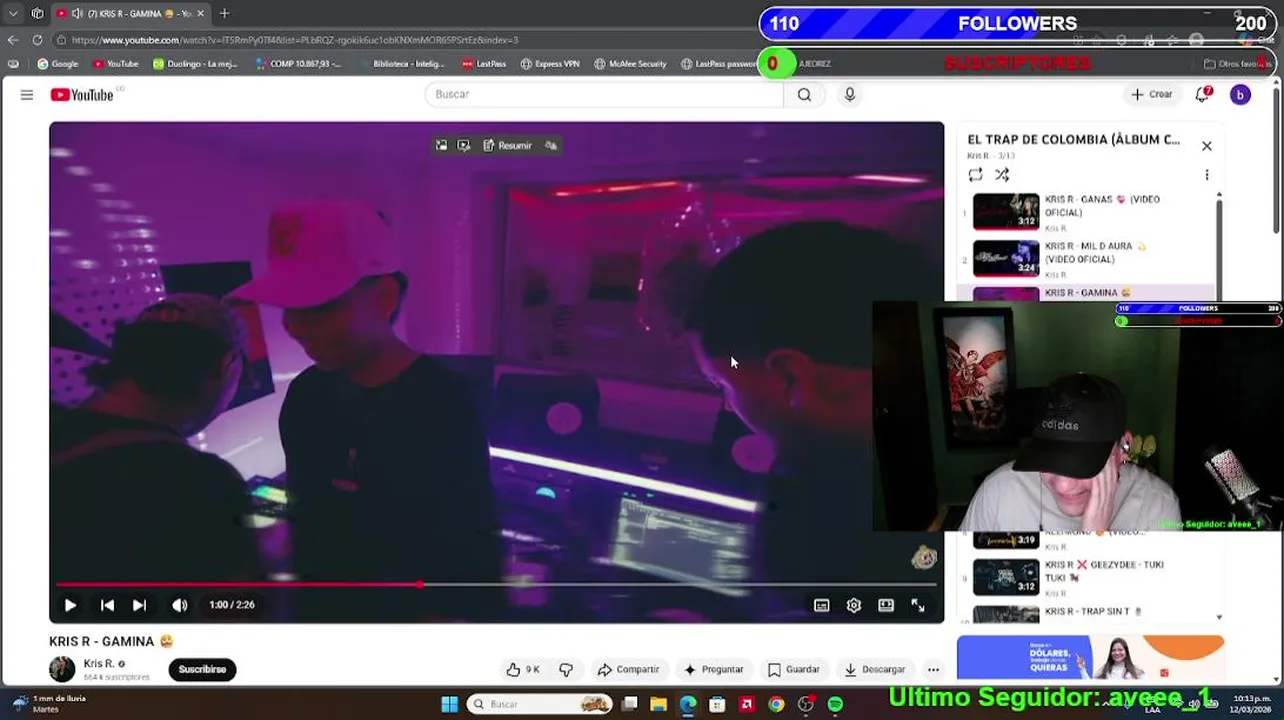Download video with Descargar button
The image size is (1284, 720).
tap(875, 669)
